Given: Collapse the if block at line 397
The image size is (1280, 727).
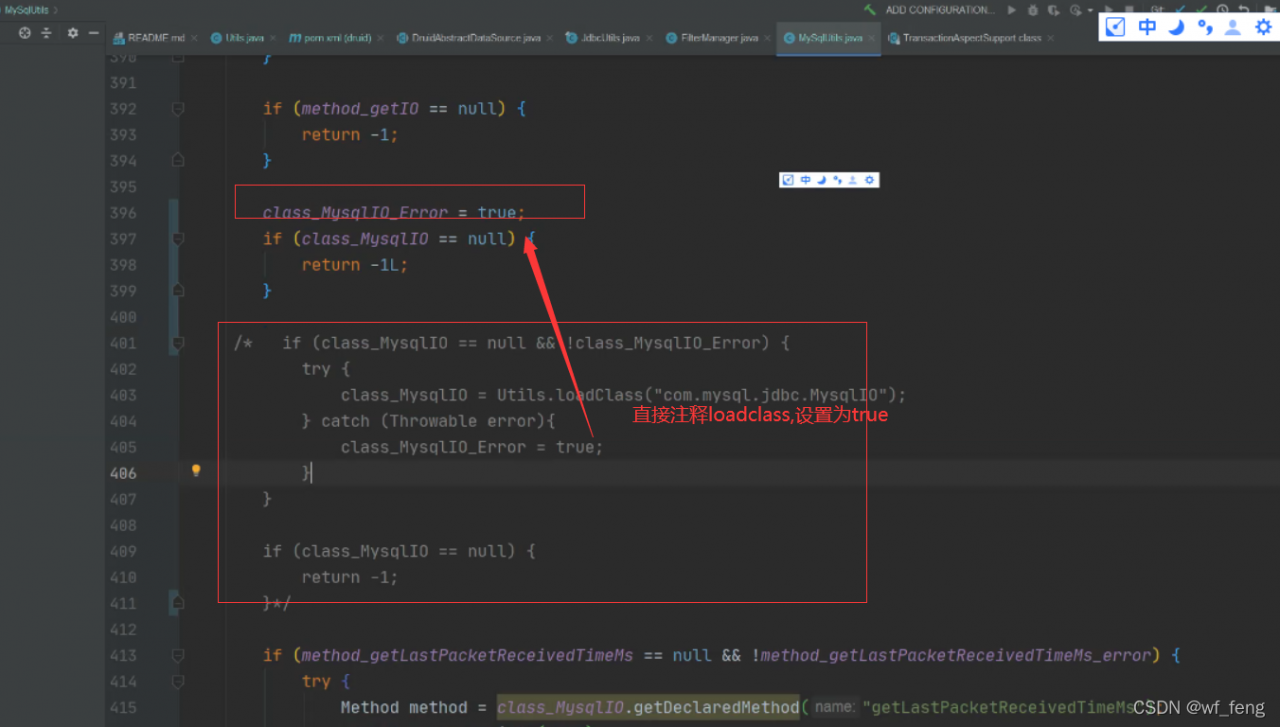Looking at the screenshot, I should tap(178, 238).
